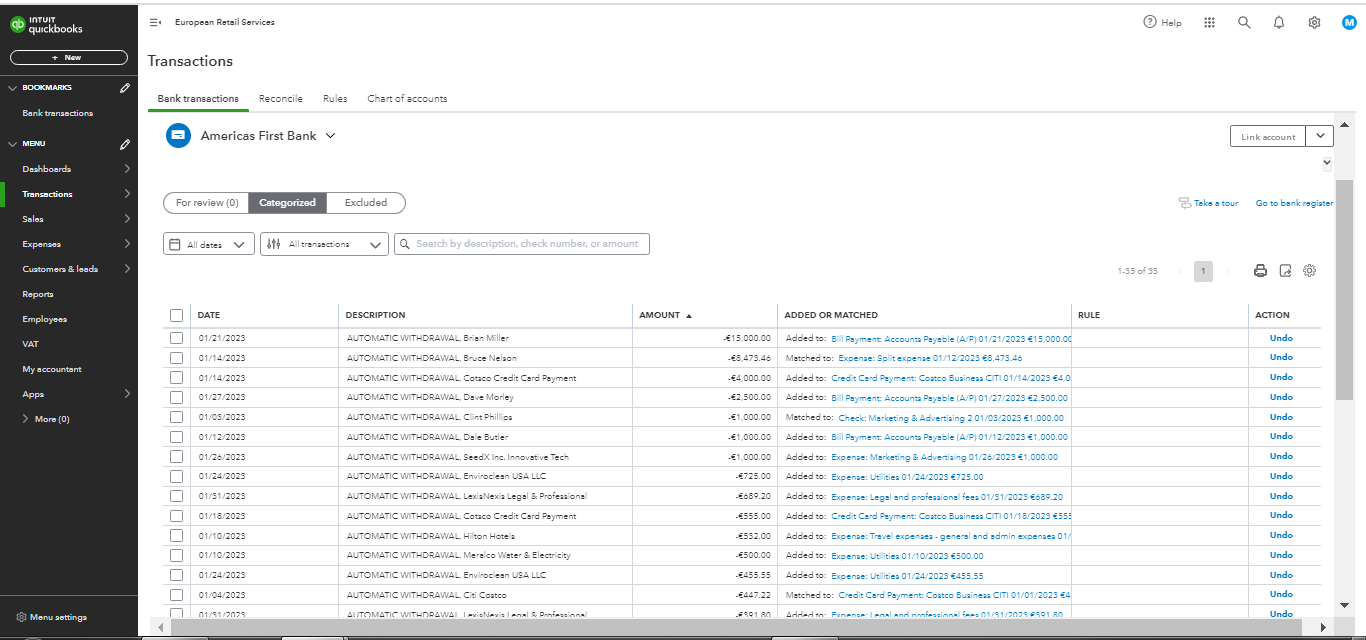Export the transactions list

pos(1285,271)
